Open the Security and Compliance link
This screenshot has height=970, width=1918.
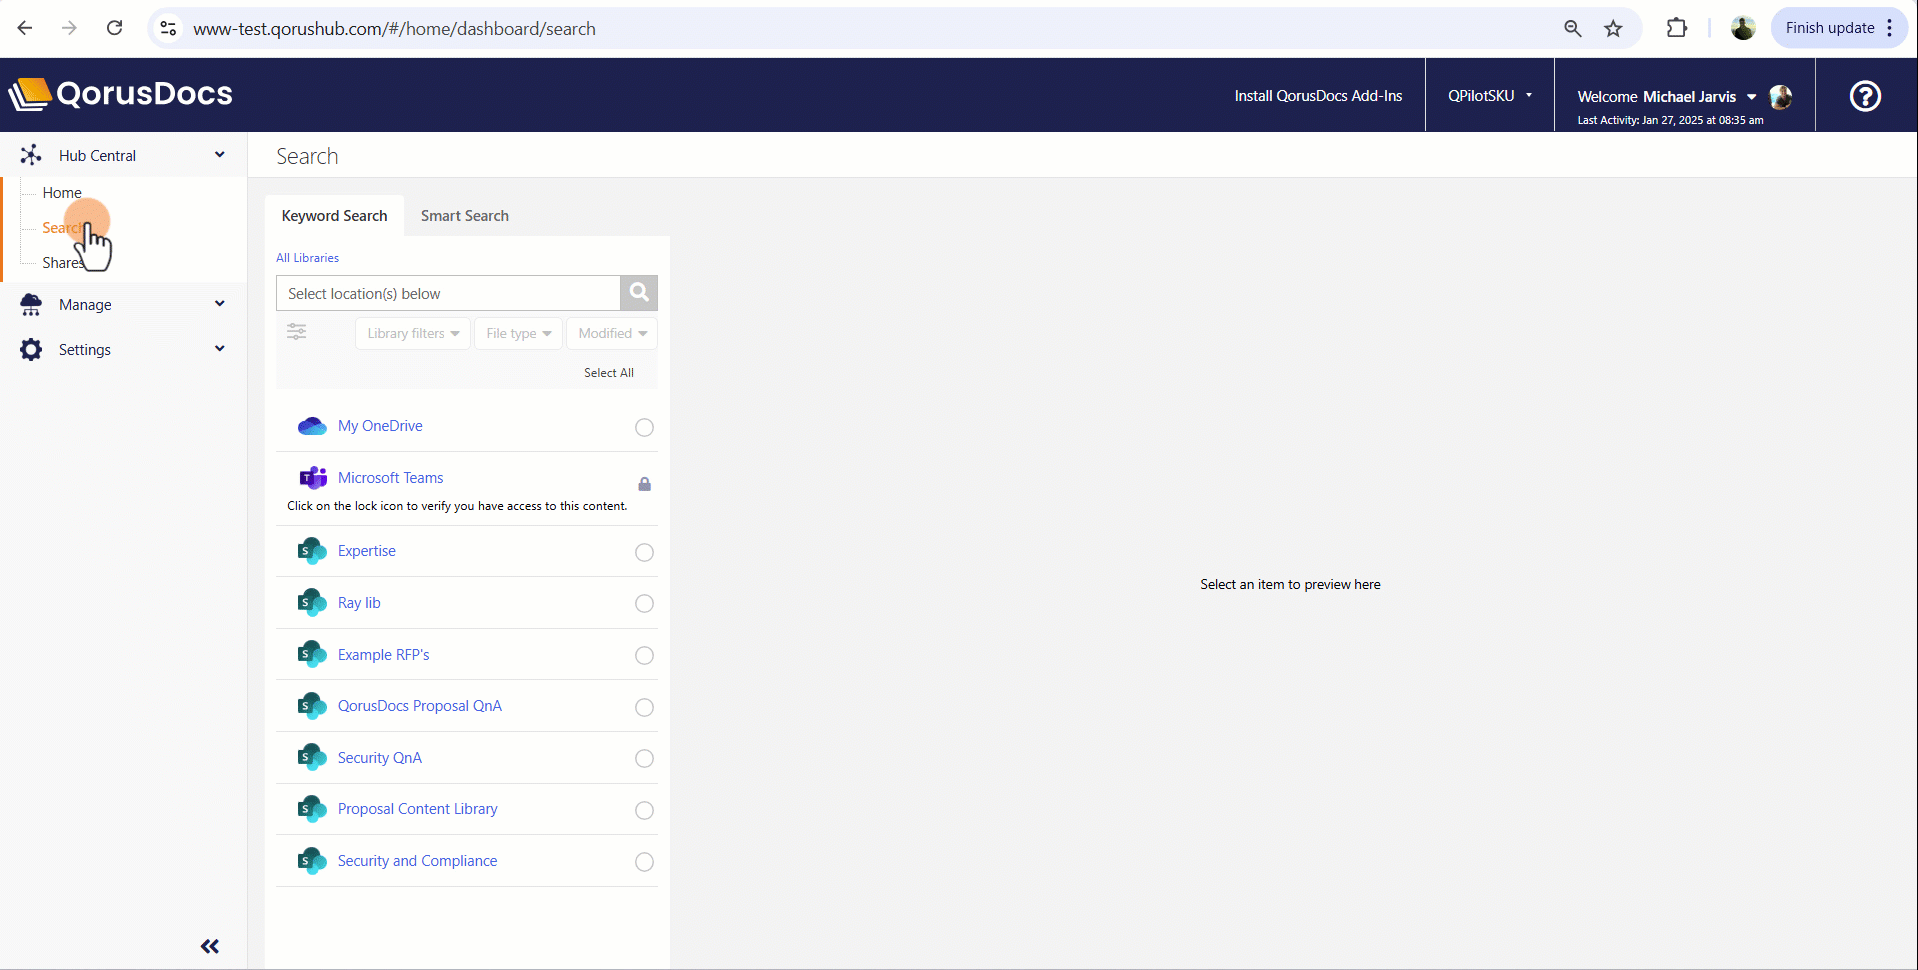click(x=417, y=861)
